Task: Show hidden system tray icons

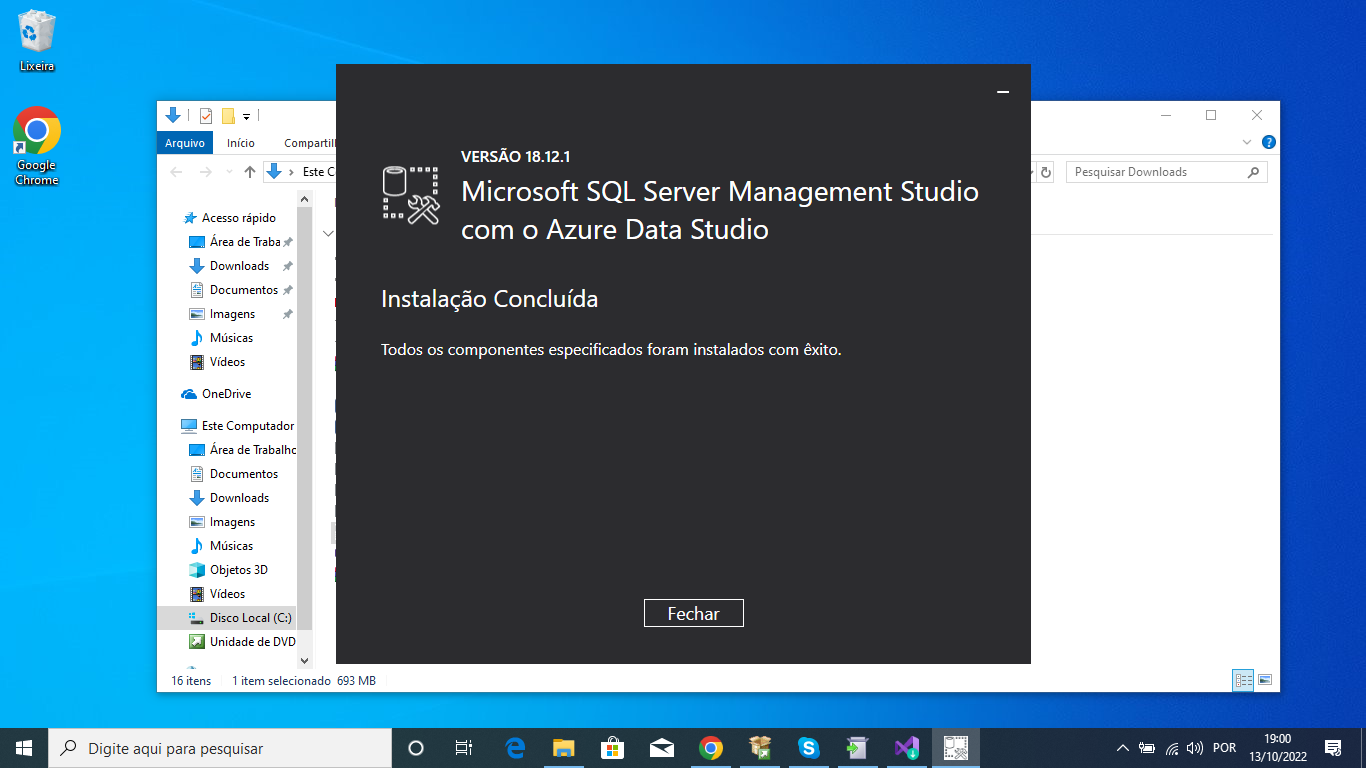Action: [x=1122, y=748]
